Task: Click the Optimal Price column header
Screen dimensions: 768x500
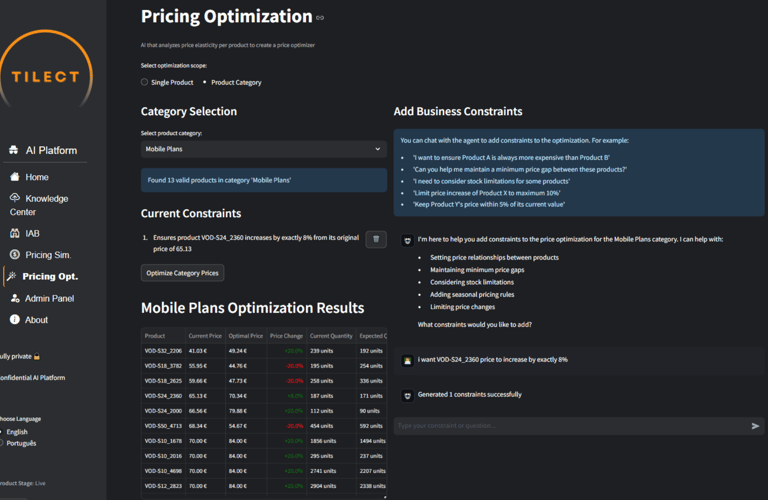Action: pos(245,336)
